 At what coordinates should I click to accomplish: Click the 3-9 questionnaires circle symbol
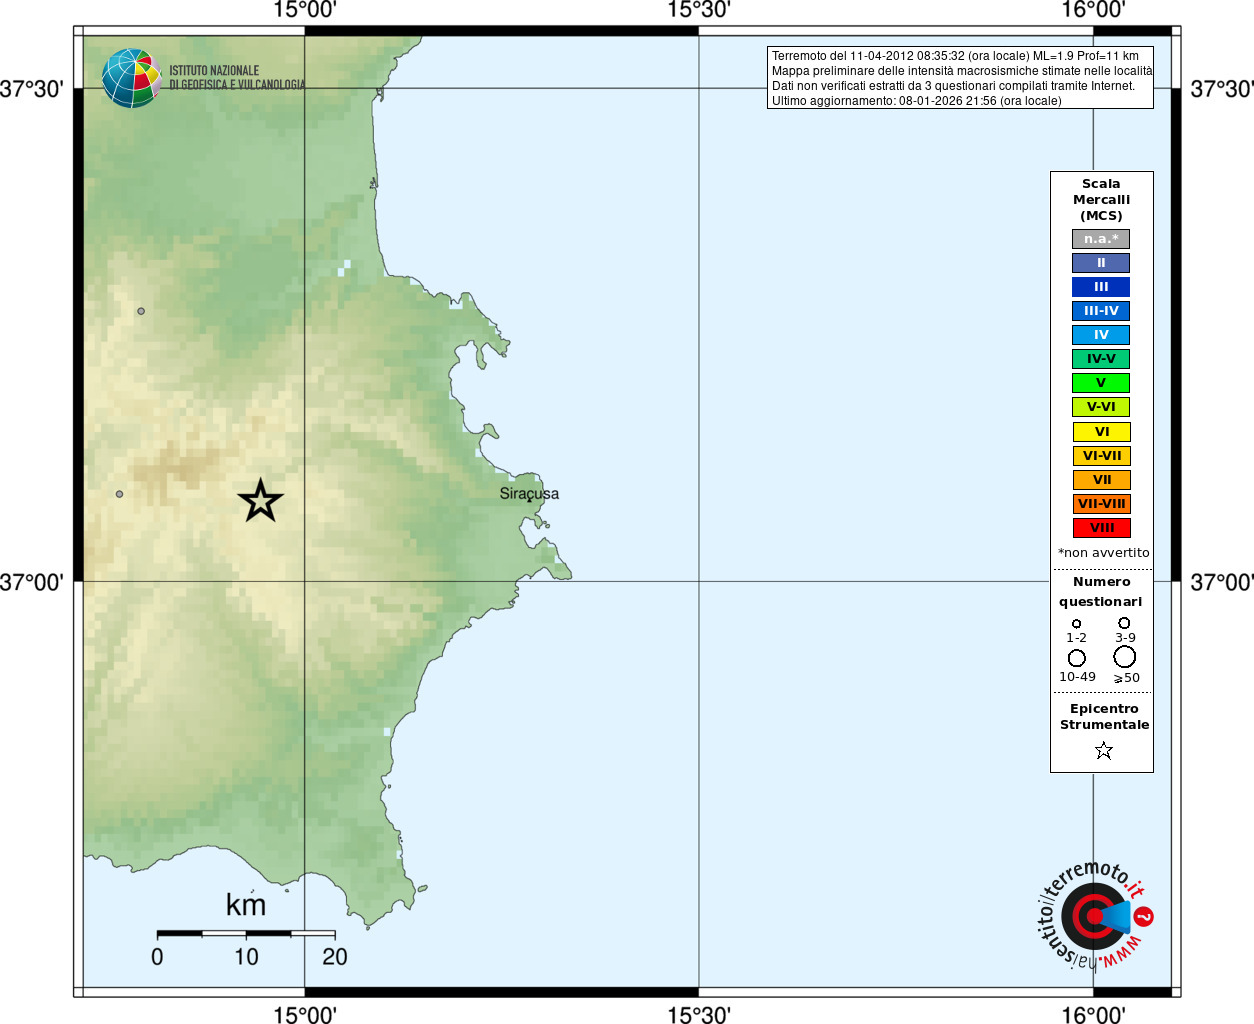pos(1125,622)
